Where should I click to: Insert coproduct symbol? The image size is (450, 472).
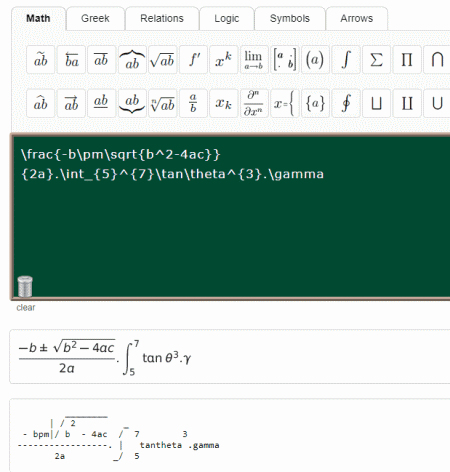407,103
